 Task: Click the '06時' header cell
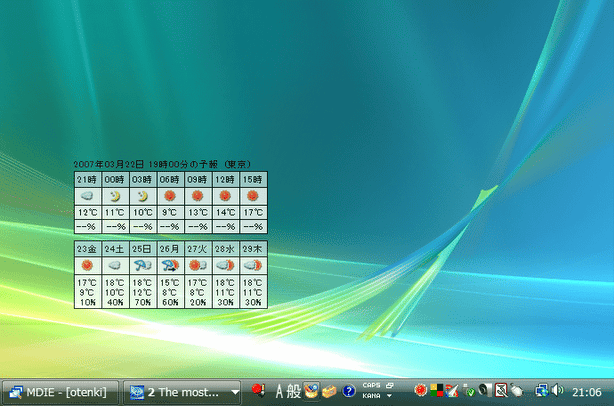pos(170,180)
